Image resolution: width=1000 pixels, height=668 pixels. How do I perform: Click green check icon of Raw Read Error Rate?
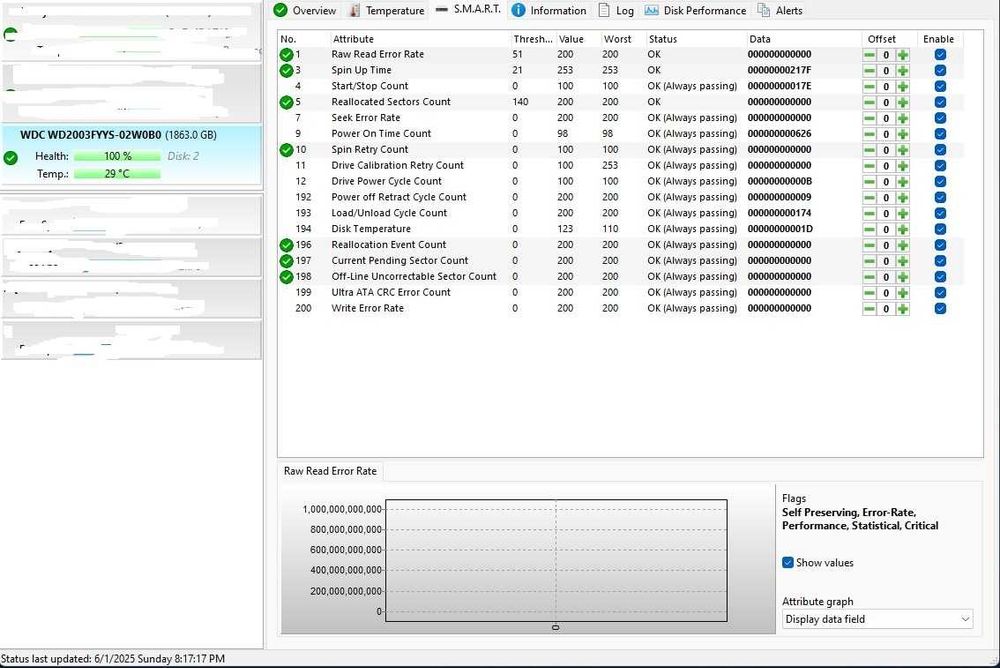(x=286, y=55)
